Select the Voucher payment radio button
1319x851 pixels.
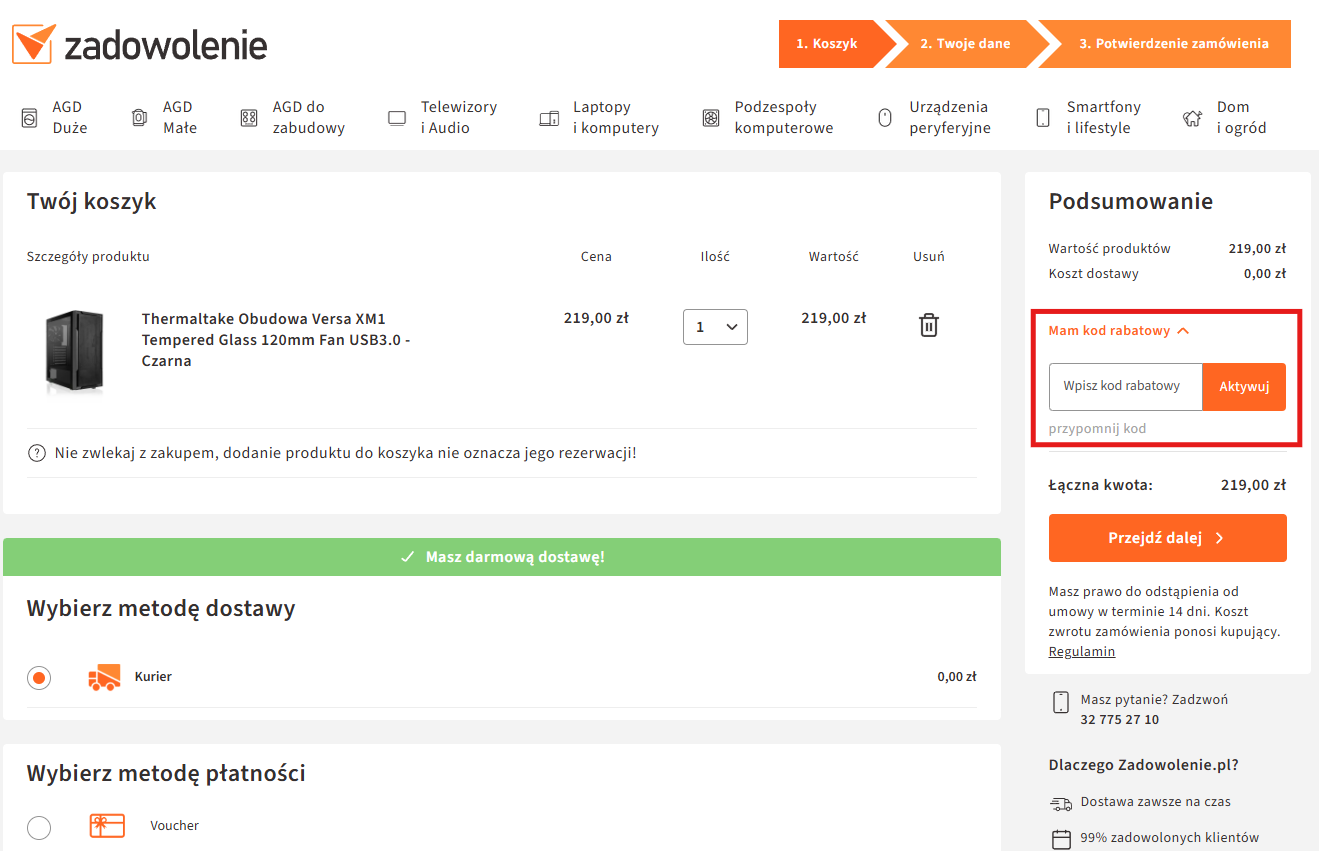(x=39, y=827)
